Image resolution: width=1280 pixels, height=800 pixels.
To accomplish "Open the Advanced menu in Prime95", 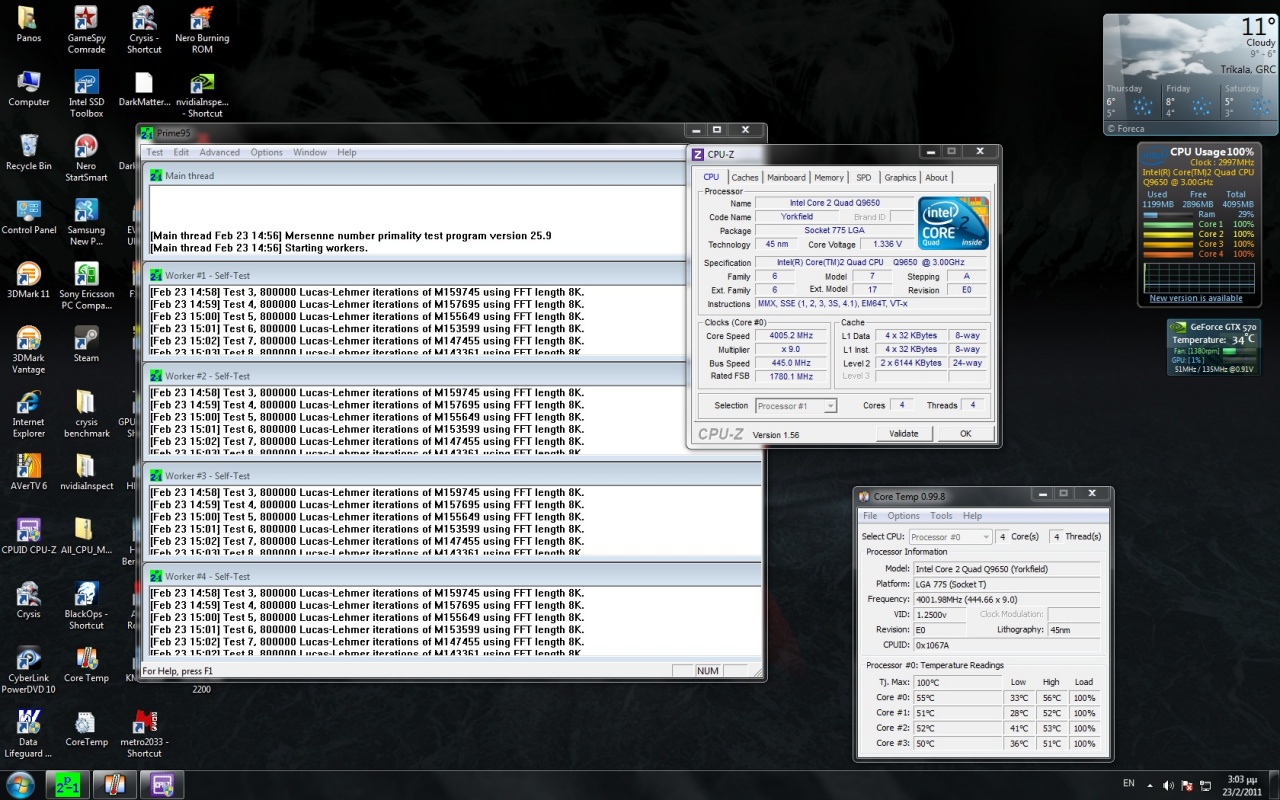I will pos(219,152).
